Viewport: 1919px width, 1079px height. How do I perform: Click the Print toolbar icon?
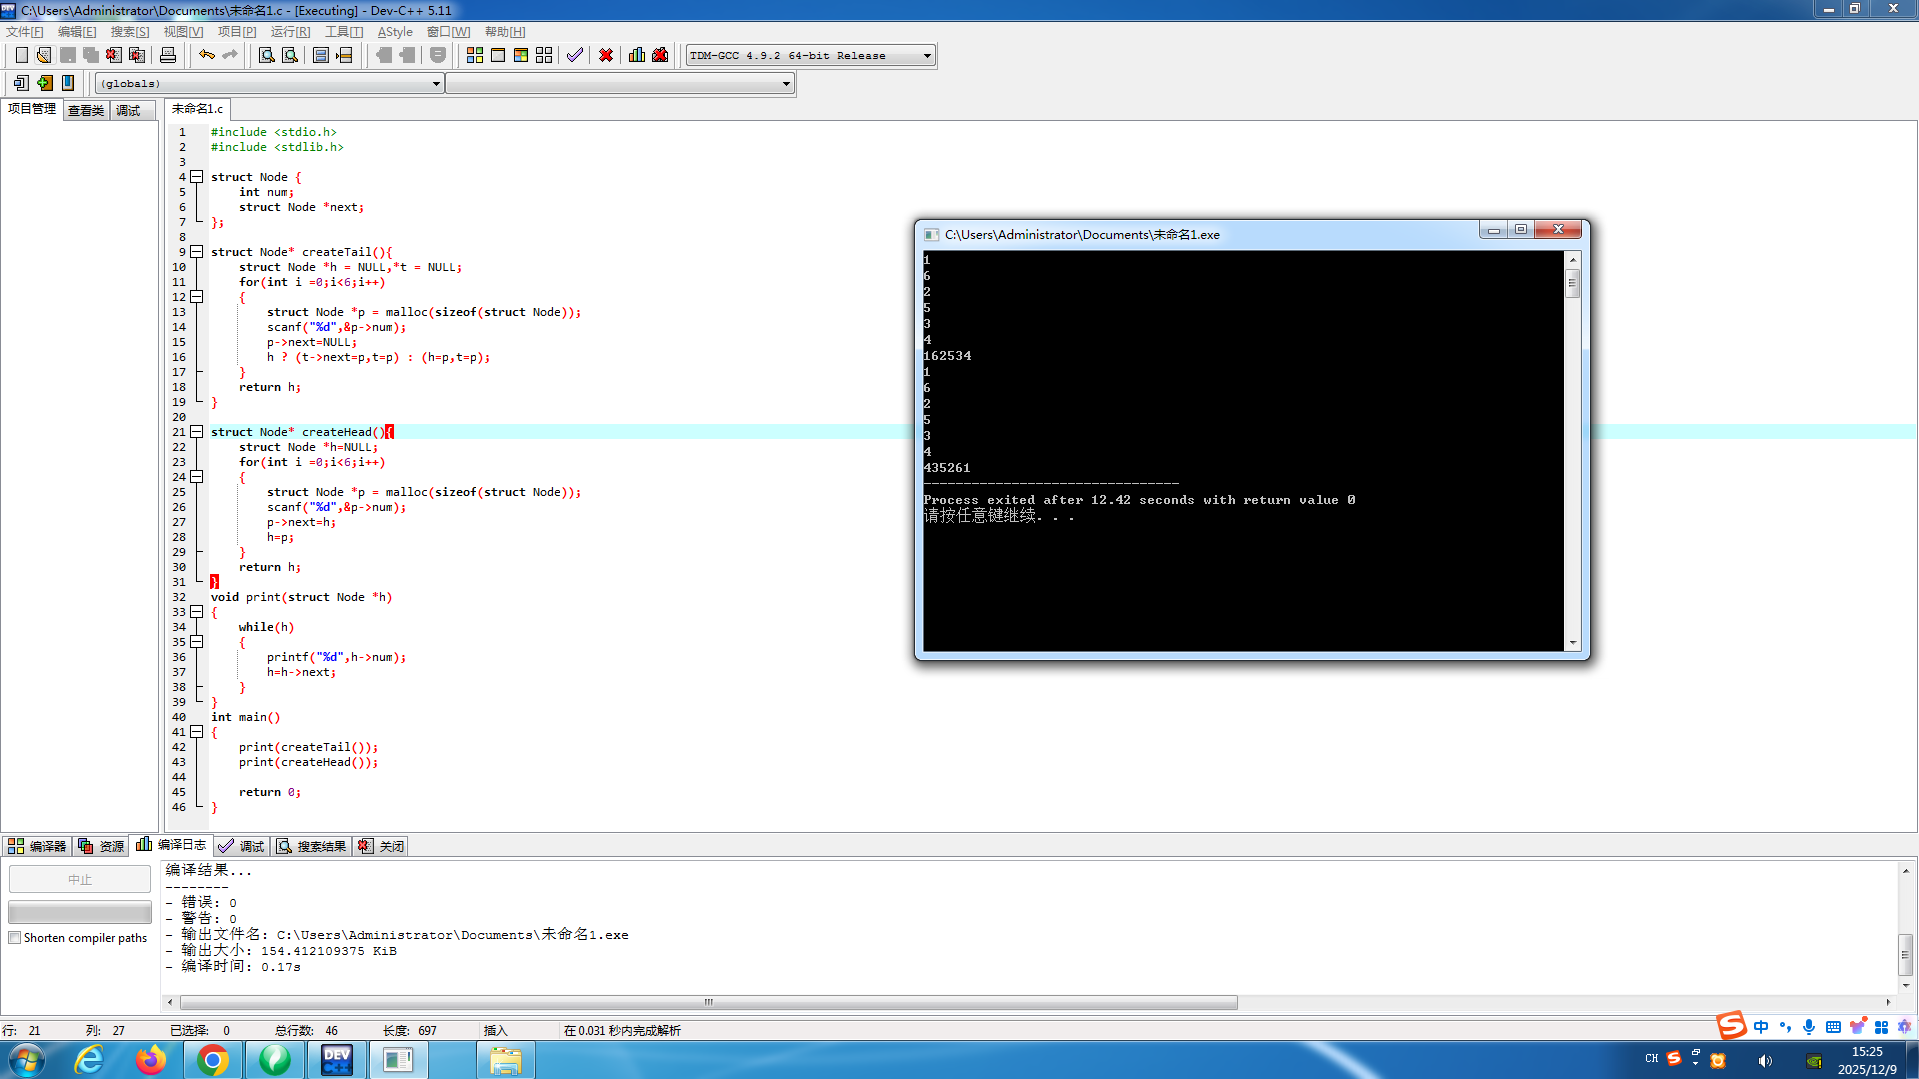pyautogui.click(x=168, y=55)
